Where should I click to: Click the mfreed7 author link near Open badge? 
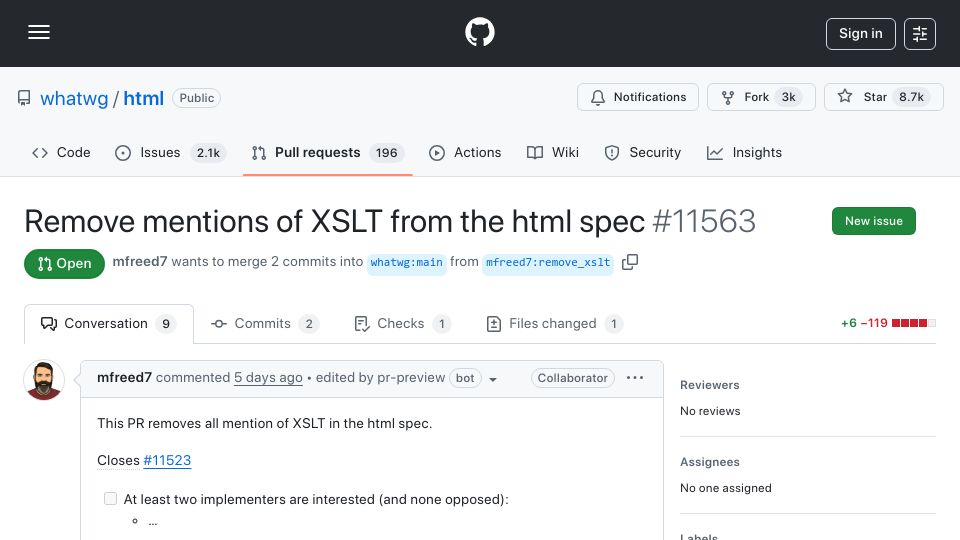click(140, 261)
